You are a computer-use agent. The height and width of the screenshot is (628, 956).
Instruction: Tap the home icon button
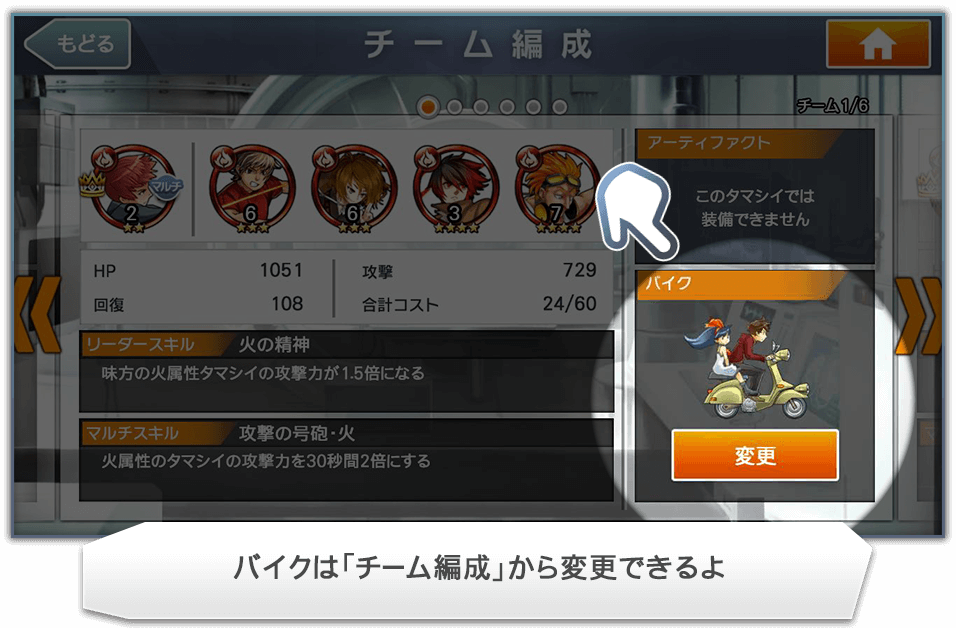(878, 43)
